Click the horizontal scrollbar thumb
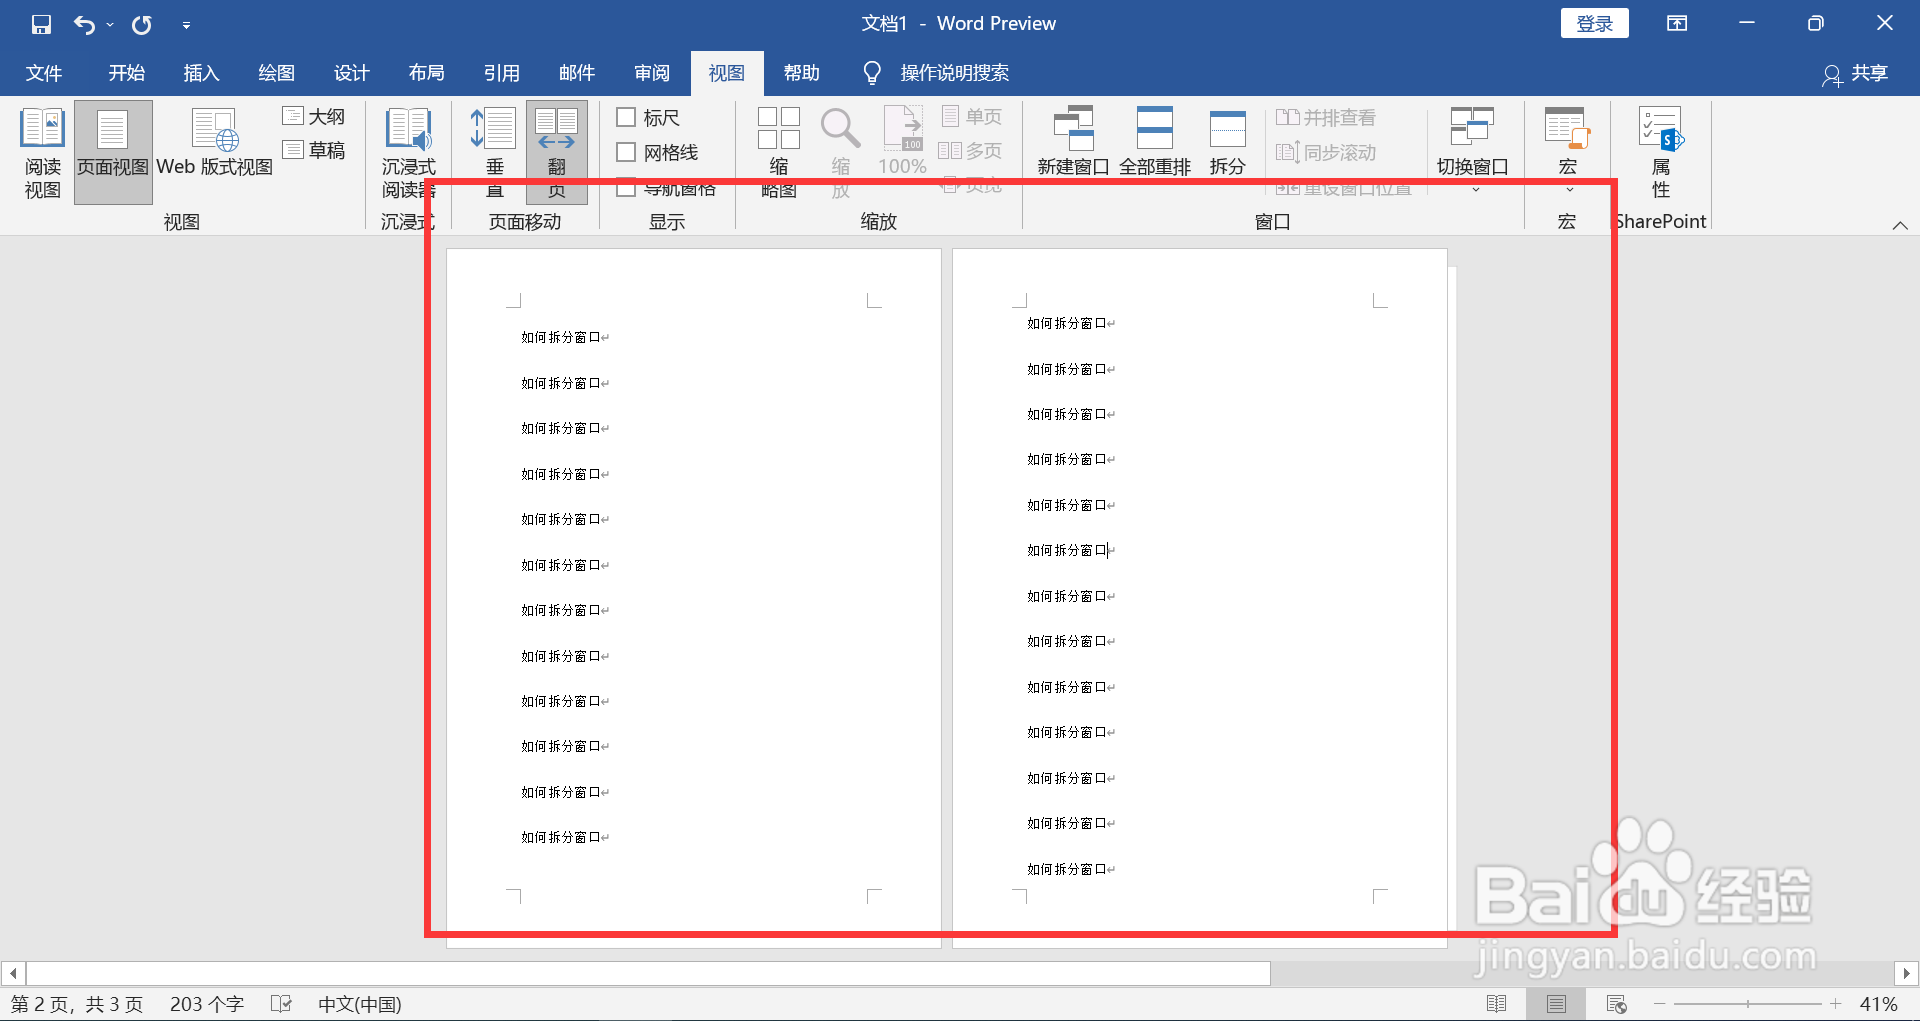The image size is (1920, 1021). coord(648,973)
